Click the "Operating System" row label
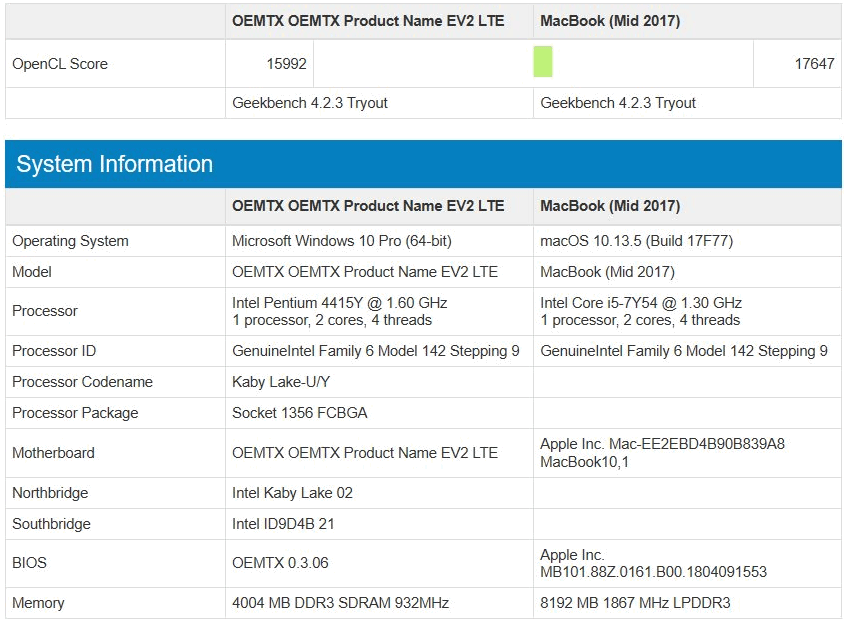847x623 pixels. coord(70,241)
